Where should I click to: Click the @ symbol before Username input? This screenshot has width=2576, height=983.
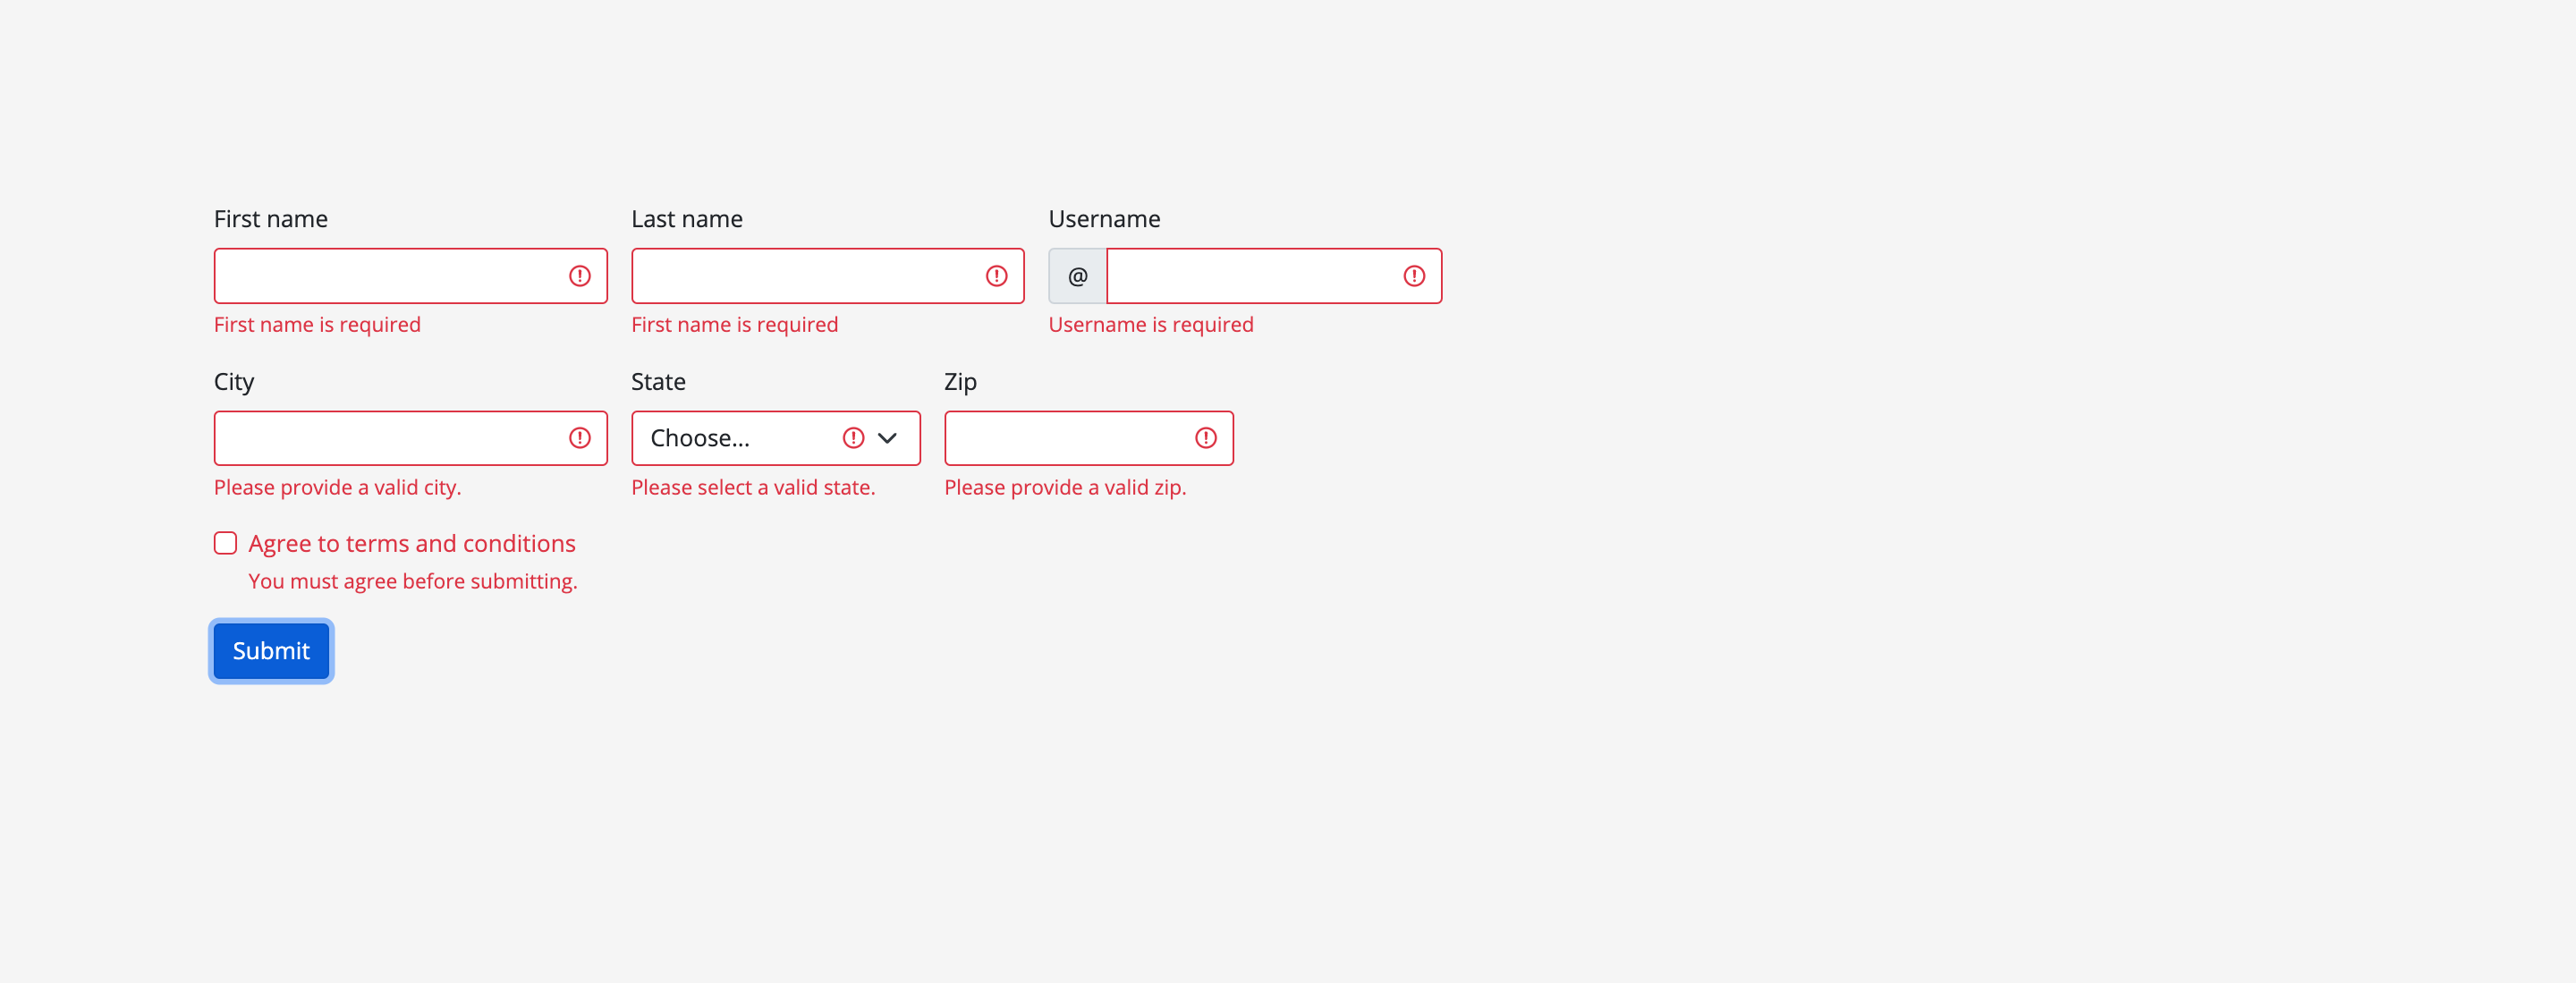click(x=1076, y=276)
